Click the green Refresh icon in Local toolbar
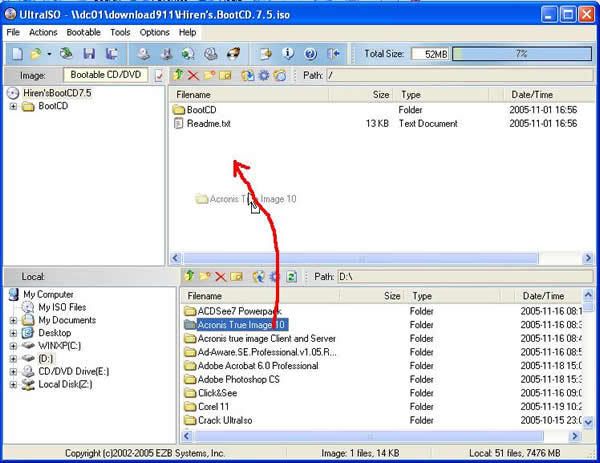This screenshot has height=463, width=600. tap(292, 277)
